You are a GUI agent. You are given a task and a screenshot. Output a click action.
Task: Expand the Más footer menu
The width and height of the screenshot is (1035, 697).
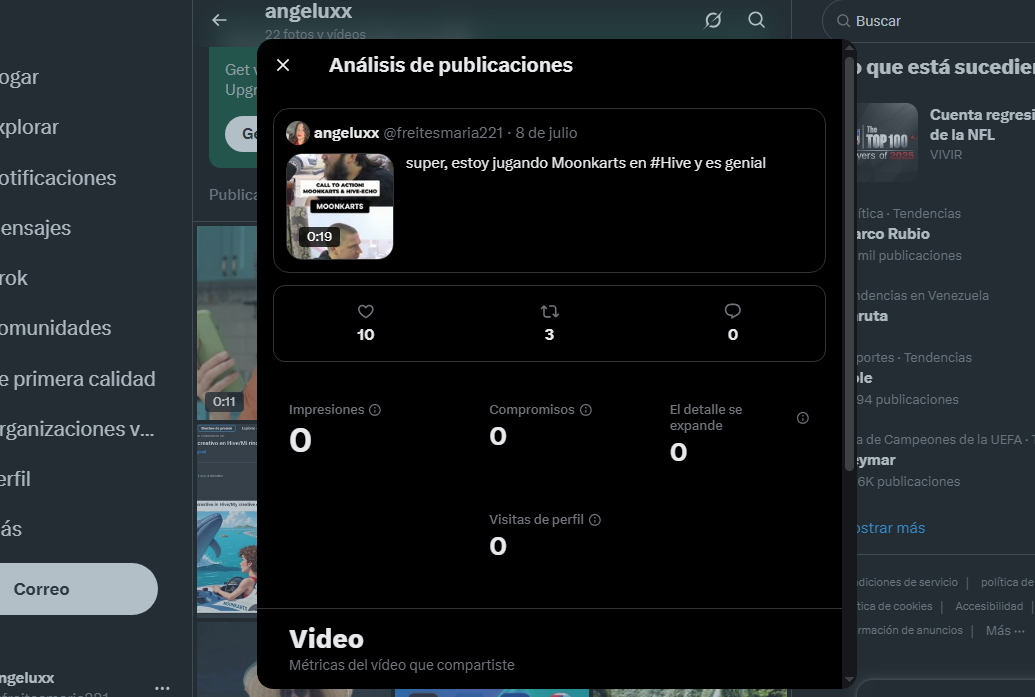pyautogui.click(x=1005, y=630)
